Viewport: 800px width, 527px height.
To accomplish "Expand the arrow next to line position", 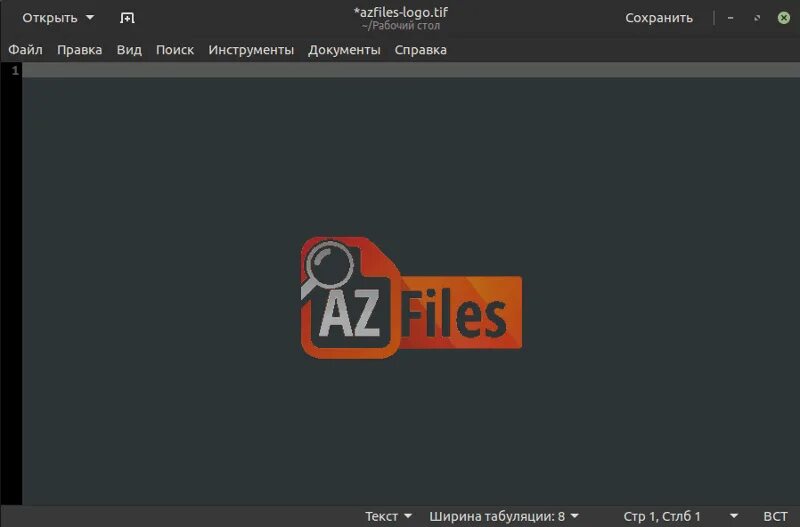I will pos(734,516).
